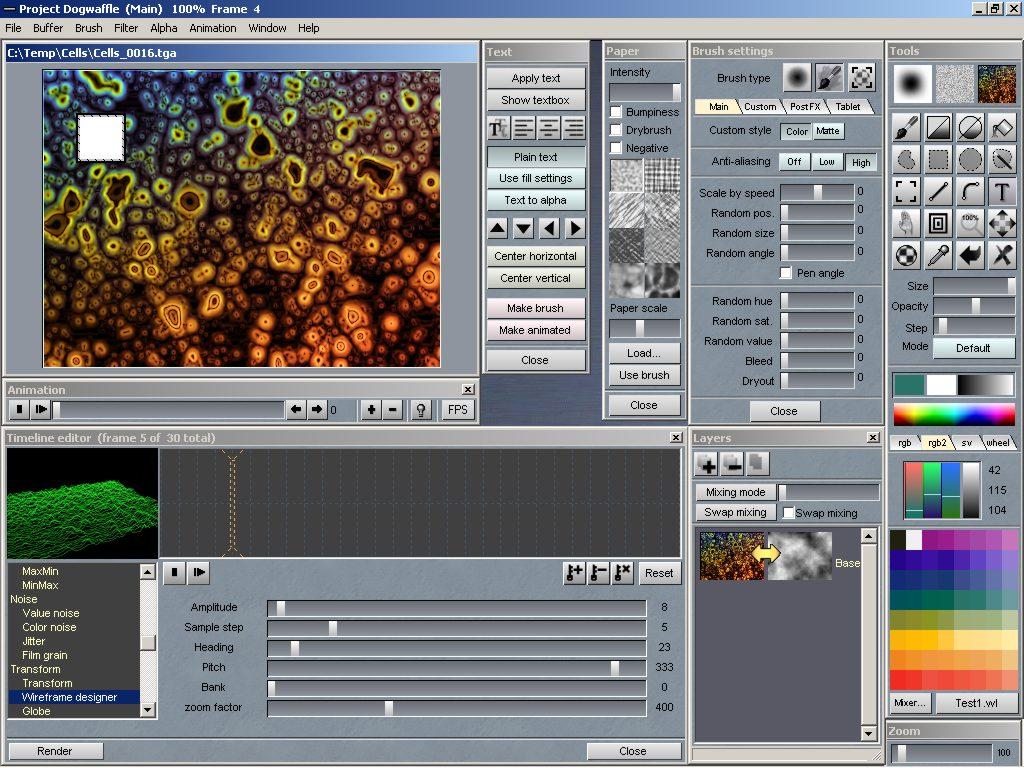Select the flood fill bucket tool
Screen dimensions: 1024x768
tap(1002, 127)
